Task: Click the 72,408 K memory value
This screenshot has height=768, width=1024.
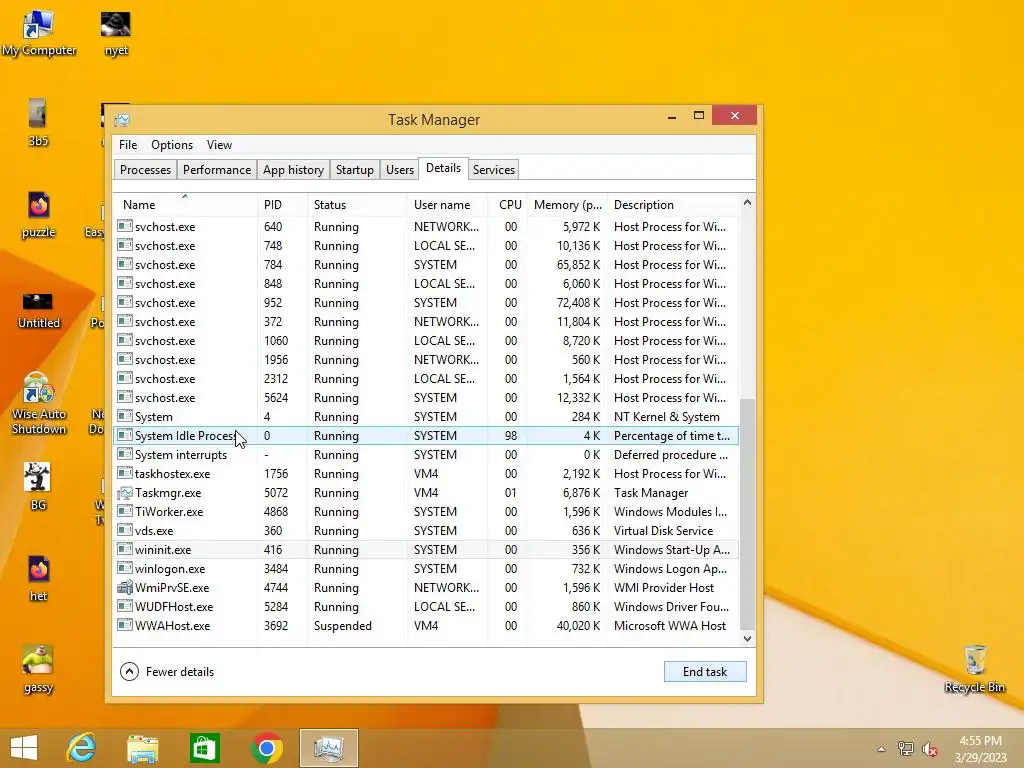Action: coord(578,303)
